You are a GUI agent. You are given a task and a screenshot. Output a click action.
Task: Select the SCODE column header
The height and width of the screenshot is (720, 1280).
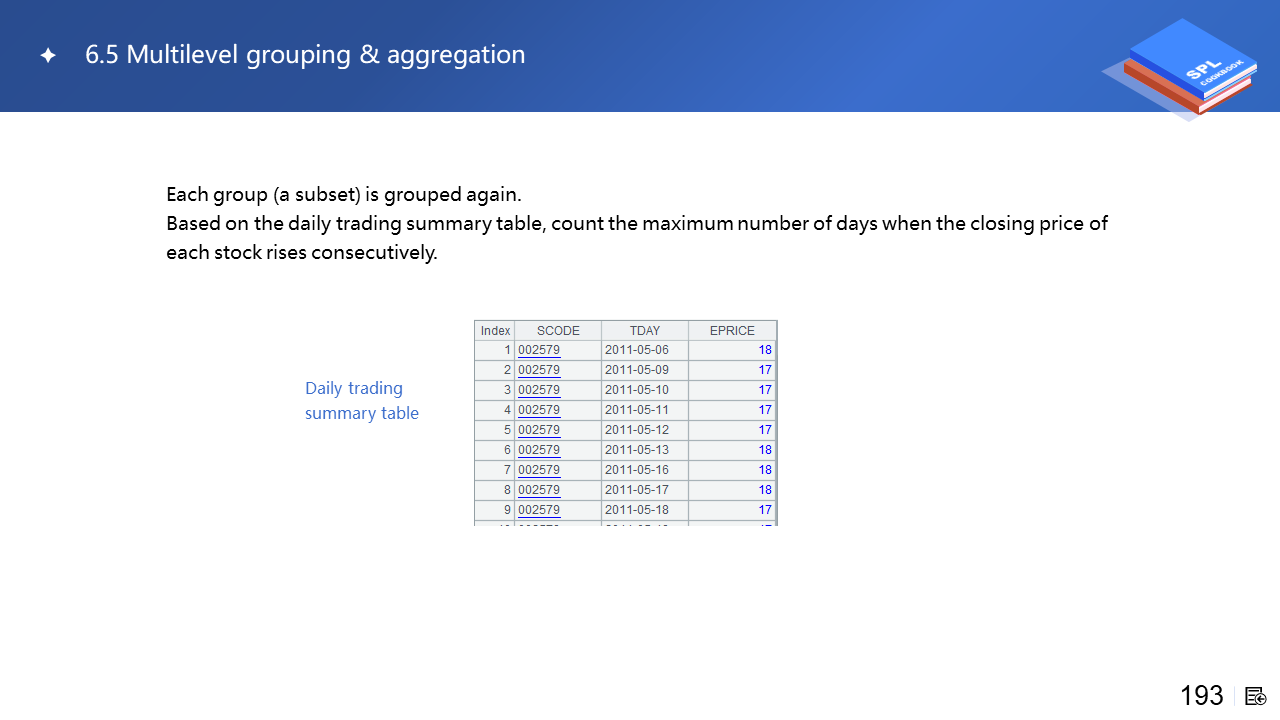[x=558, y=331]
